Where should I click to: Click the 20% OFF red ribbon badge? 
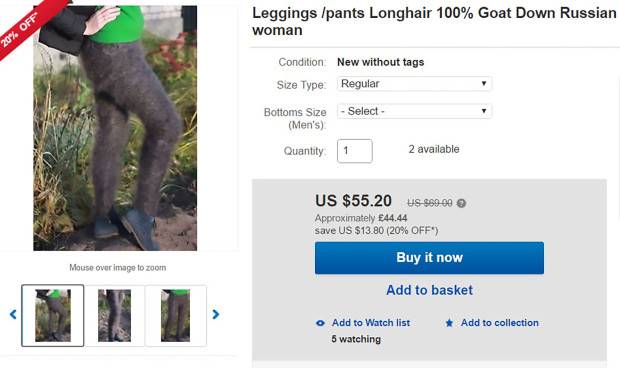point(24,28)
